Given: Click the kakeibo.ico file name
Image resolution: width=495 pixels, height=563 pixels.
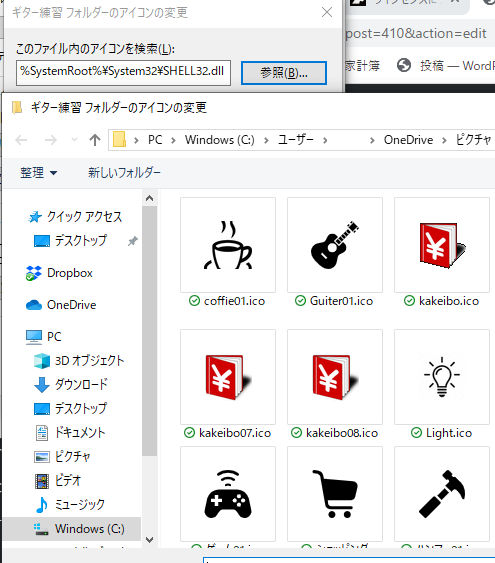Looking at the screenshot, I should pos(449,301).
